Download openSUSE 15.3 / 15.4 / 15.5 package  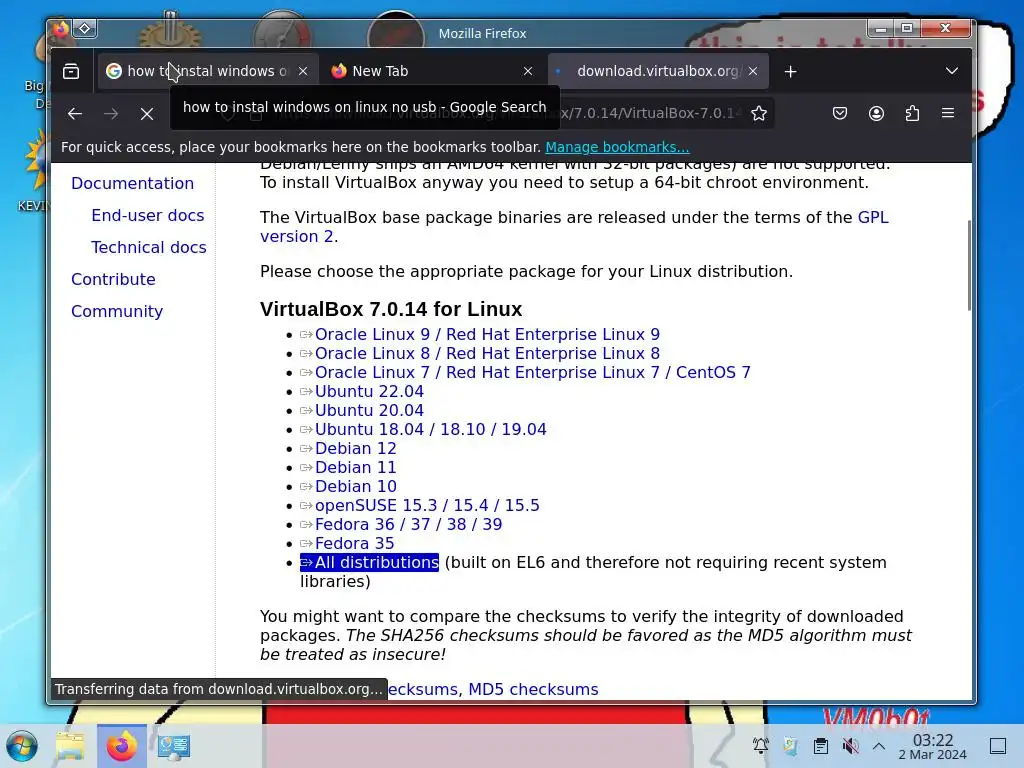[426, 505]
